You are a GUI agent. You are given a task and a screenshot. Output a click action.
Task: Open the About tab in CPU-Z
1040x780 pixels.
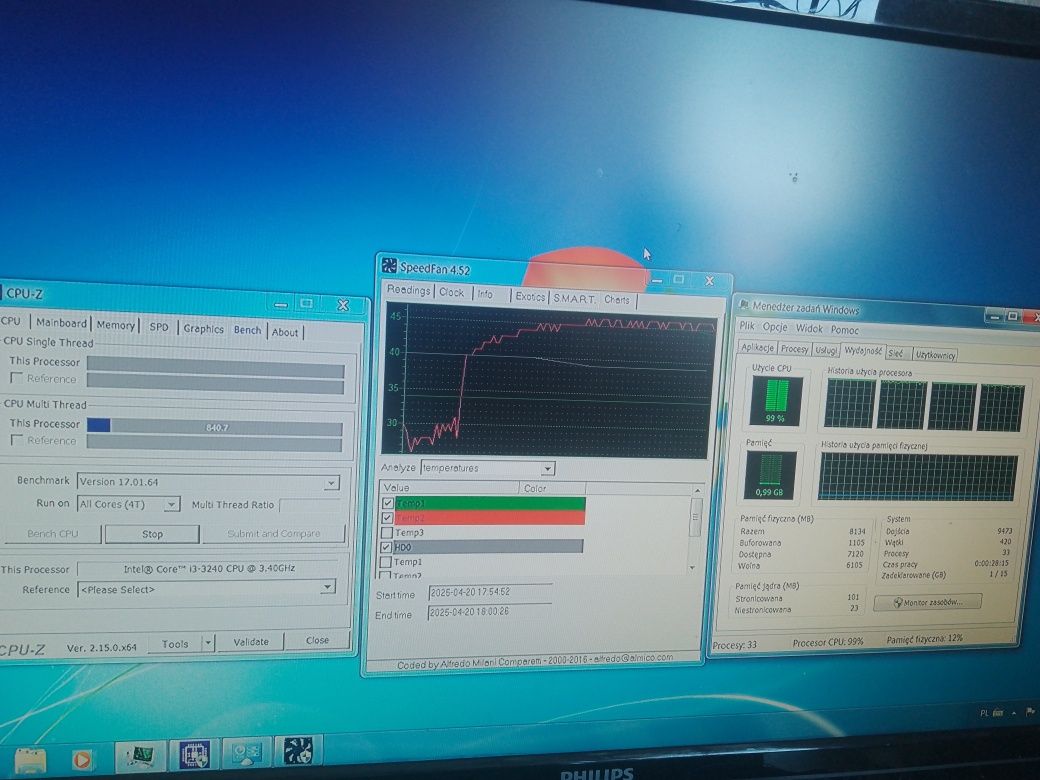point(285,332)
